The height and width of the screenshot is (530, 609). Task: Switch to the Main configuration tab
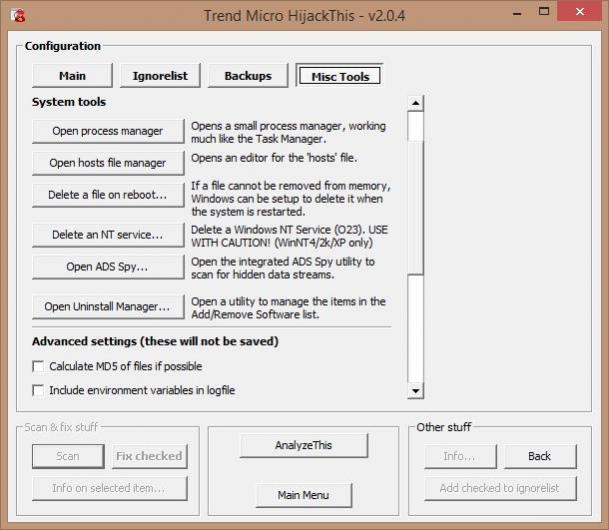pos(72,75)
